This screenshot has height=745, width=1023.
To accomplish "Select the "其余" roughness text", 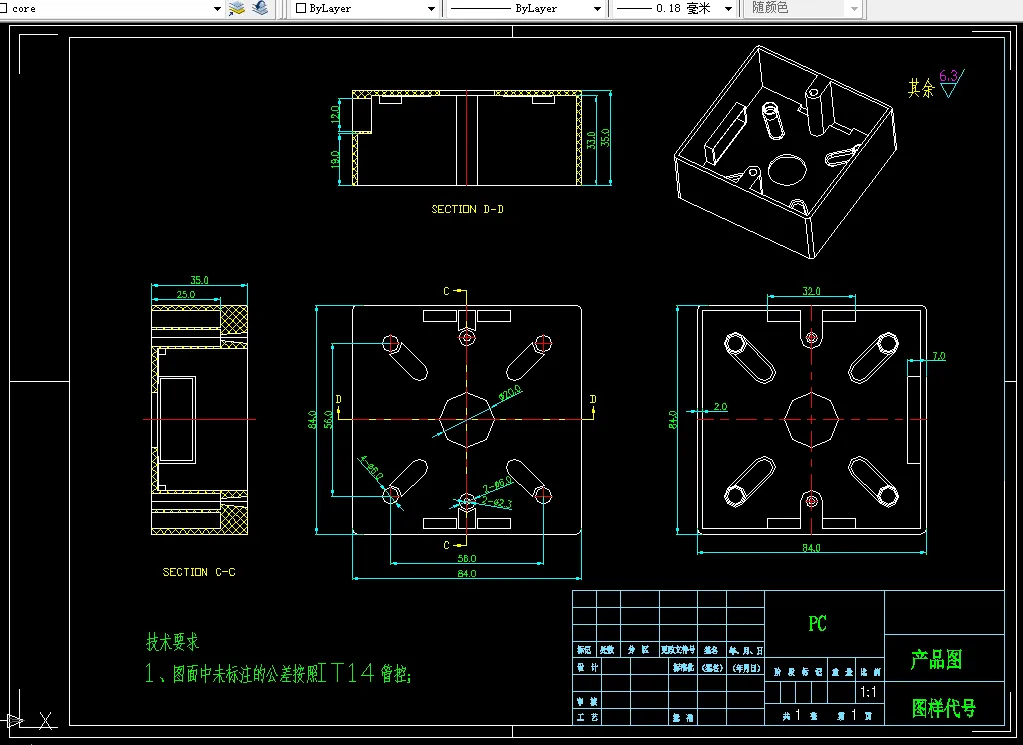I will [x=921, y=88].
